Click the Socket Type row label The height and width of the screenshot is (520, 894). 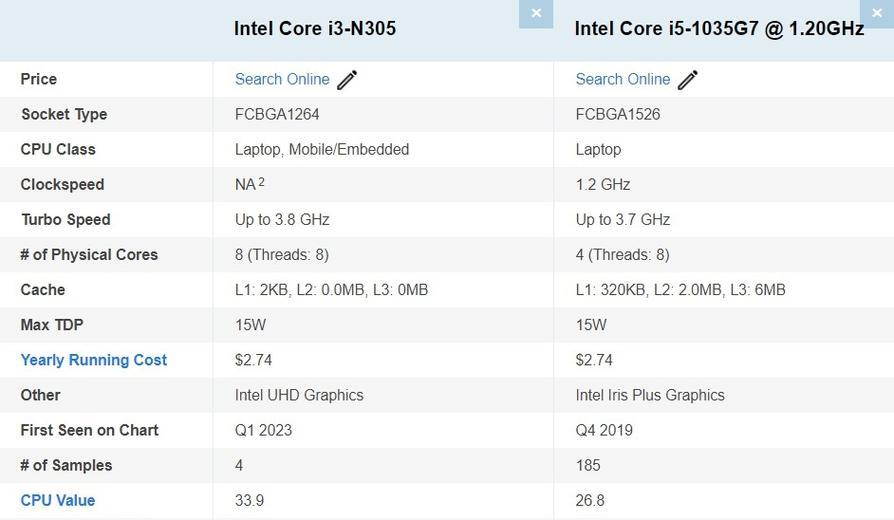click(64, 114)
